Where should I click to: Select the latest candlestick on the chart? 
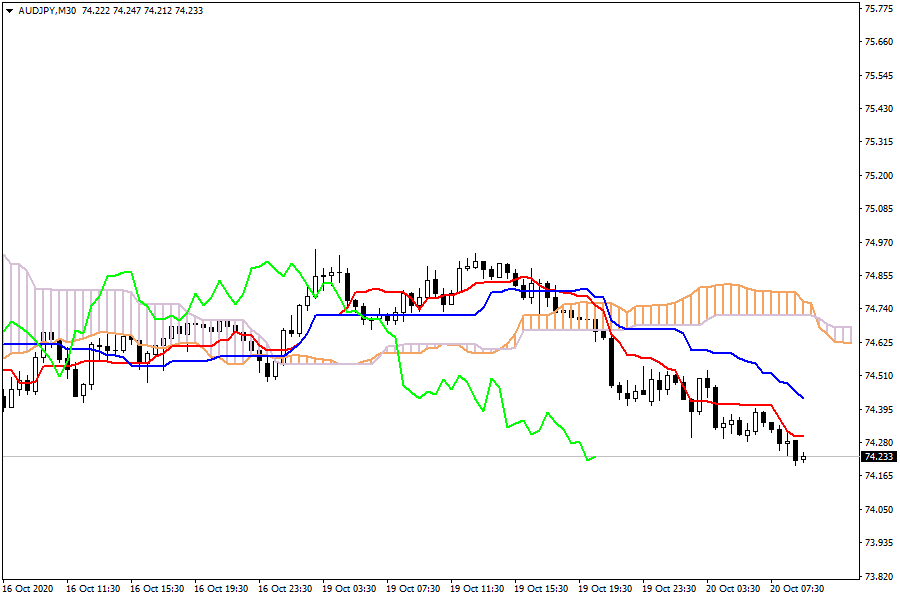(803, 458)
